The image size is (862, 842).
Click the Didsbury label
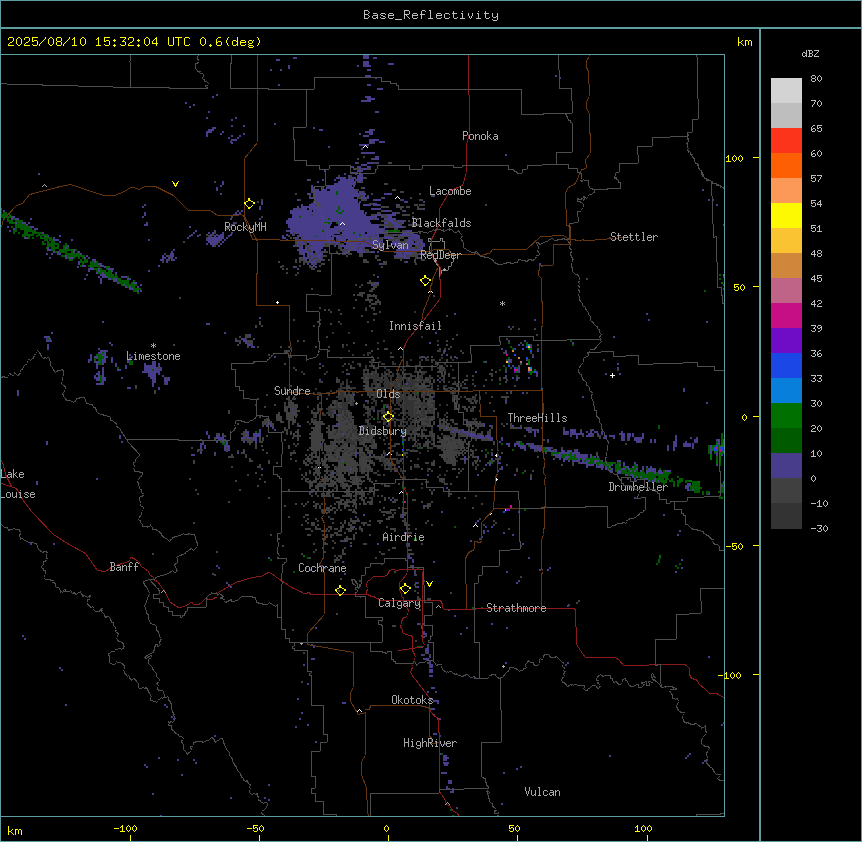[x=383, y=431]
